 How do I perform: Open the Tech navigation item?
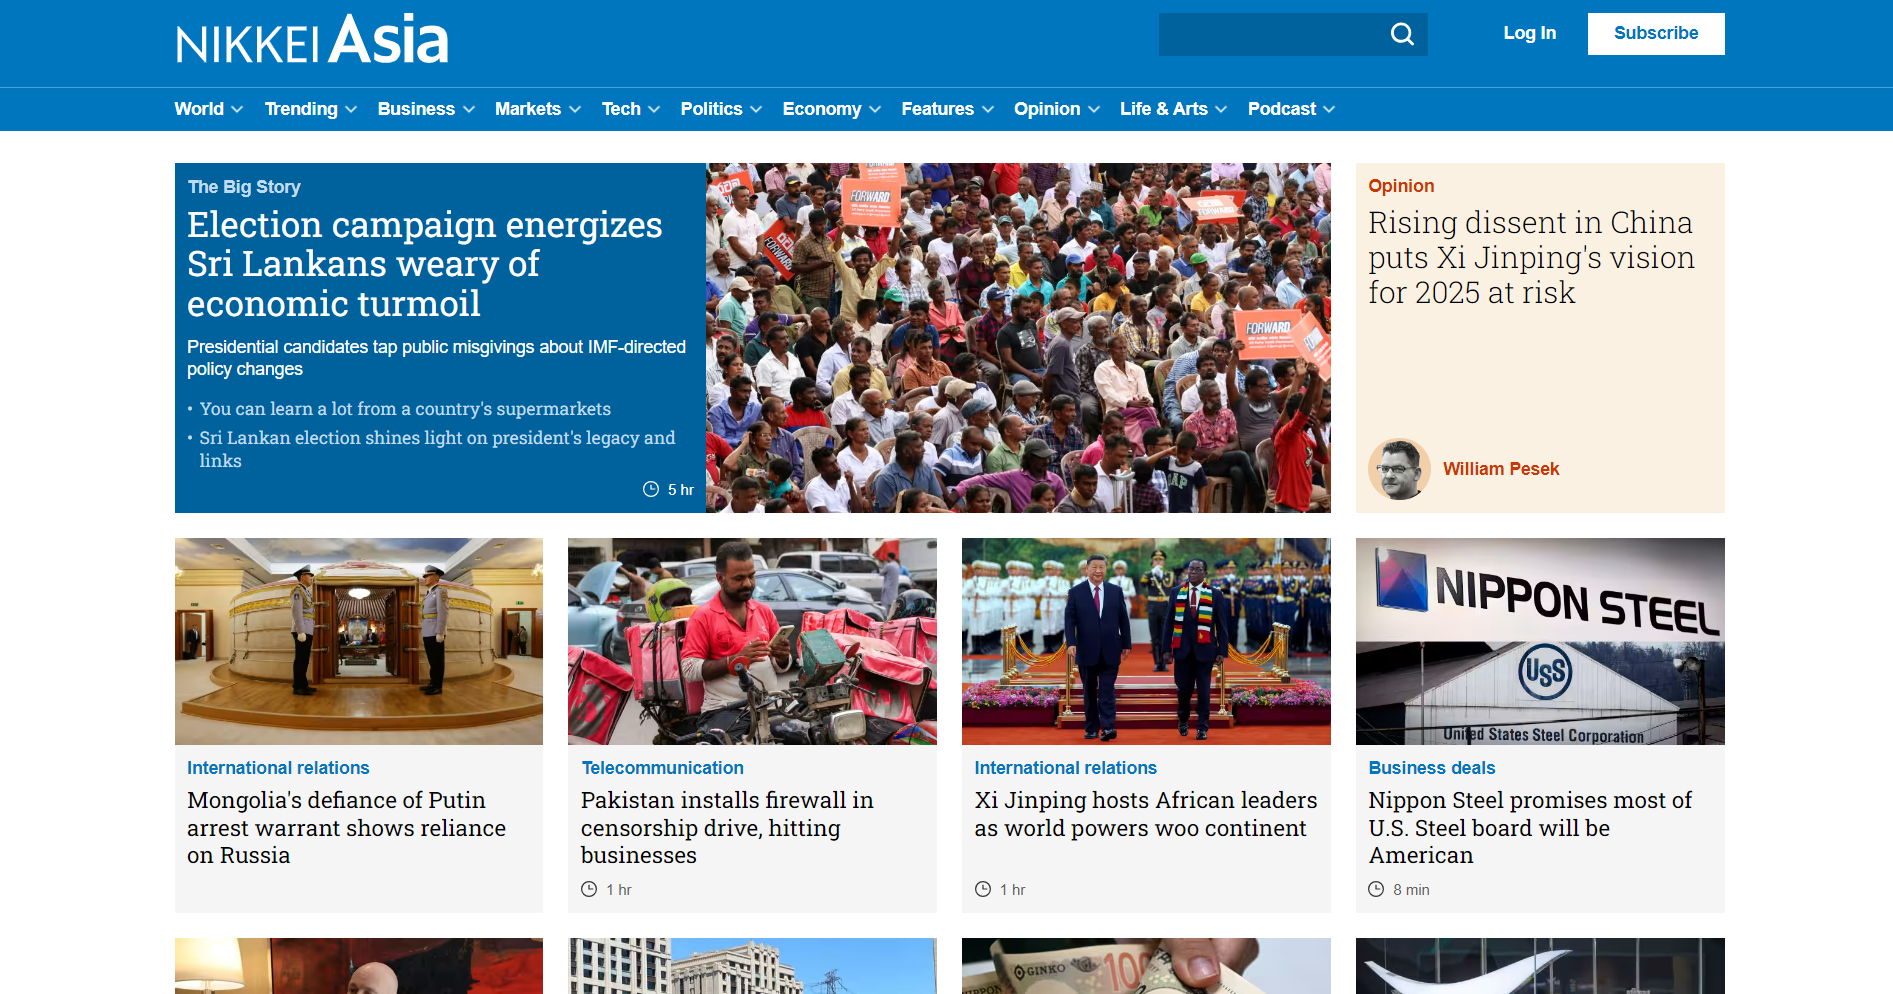point(621,109)
